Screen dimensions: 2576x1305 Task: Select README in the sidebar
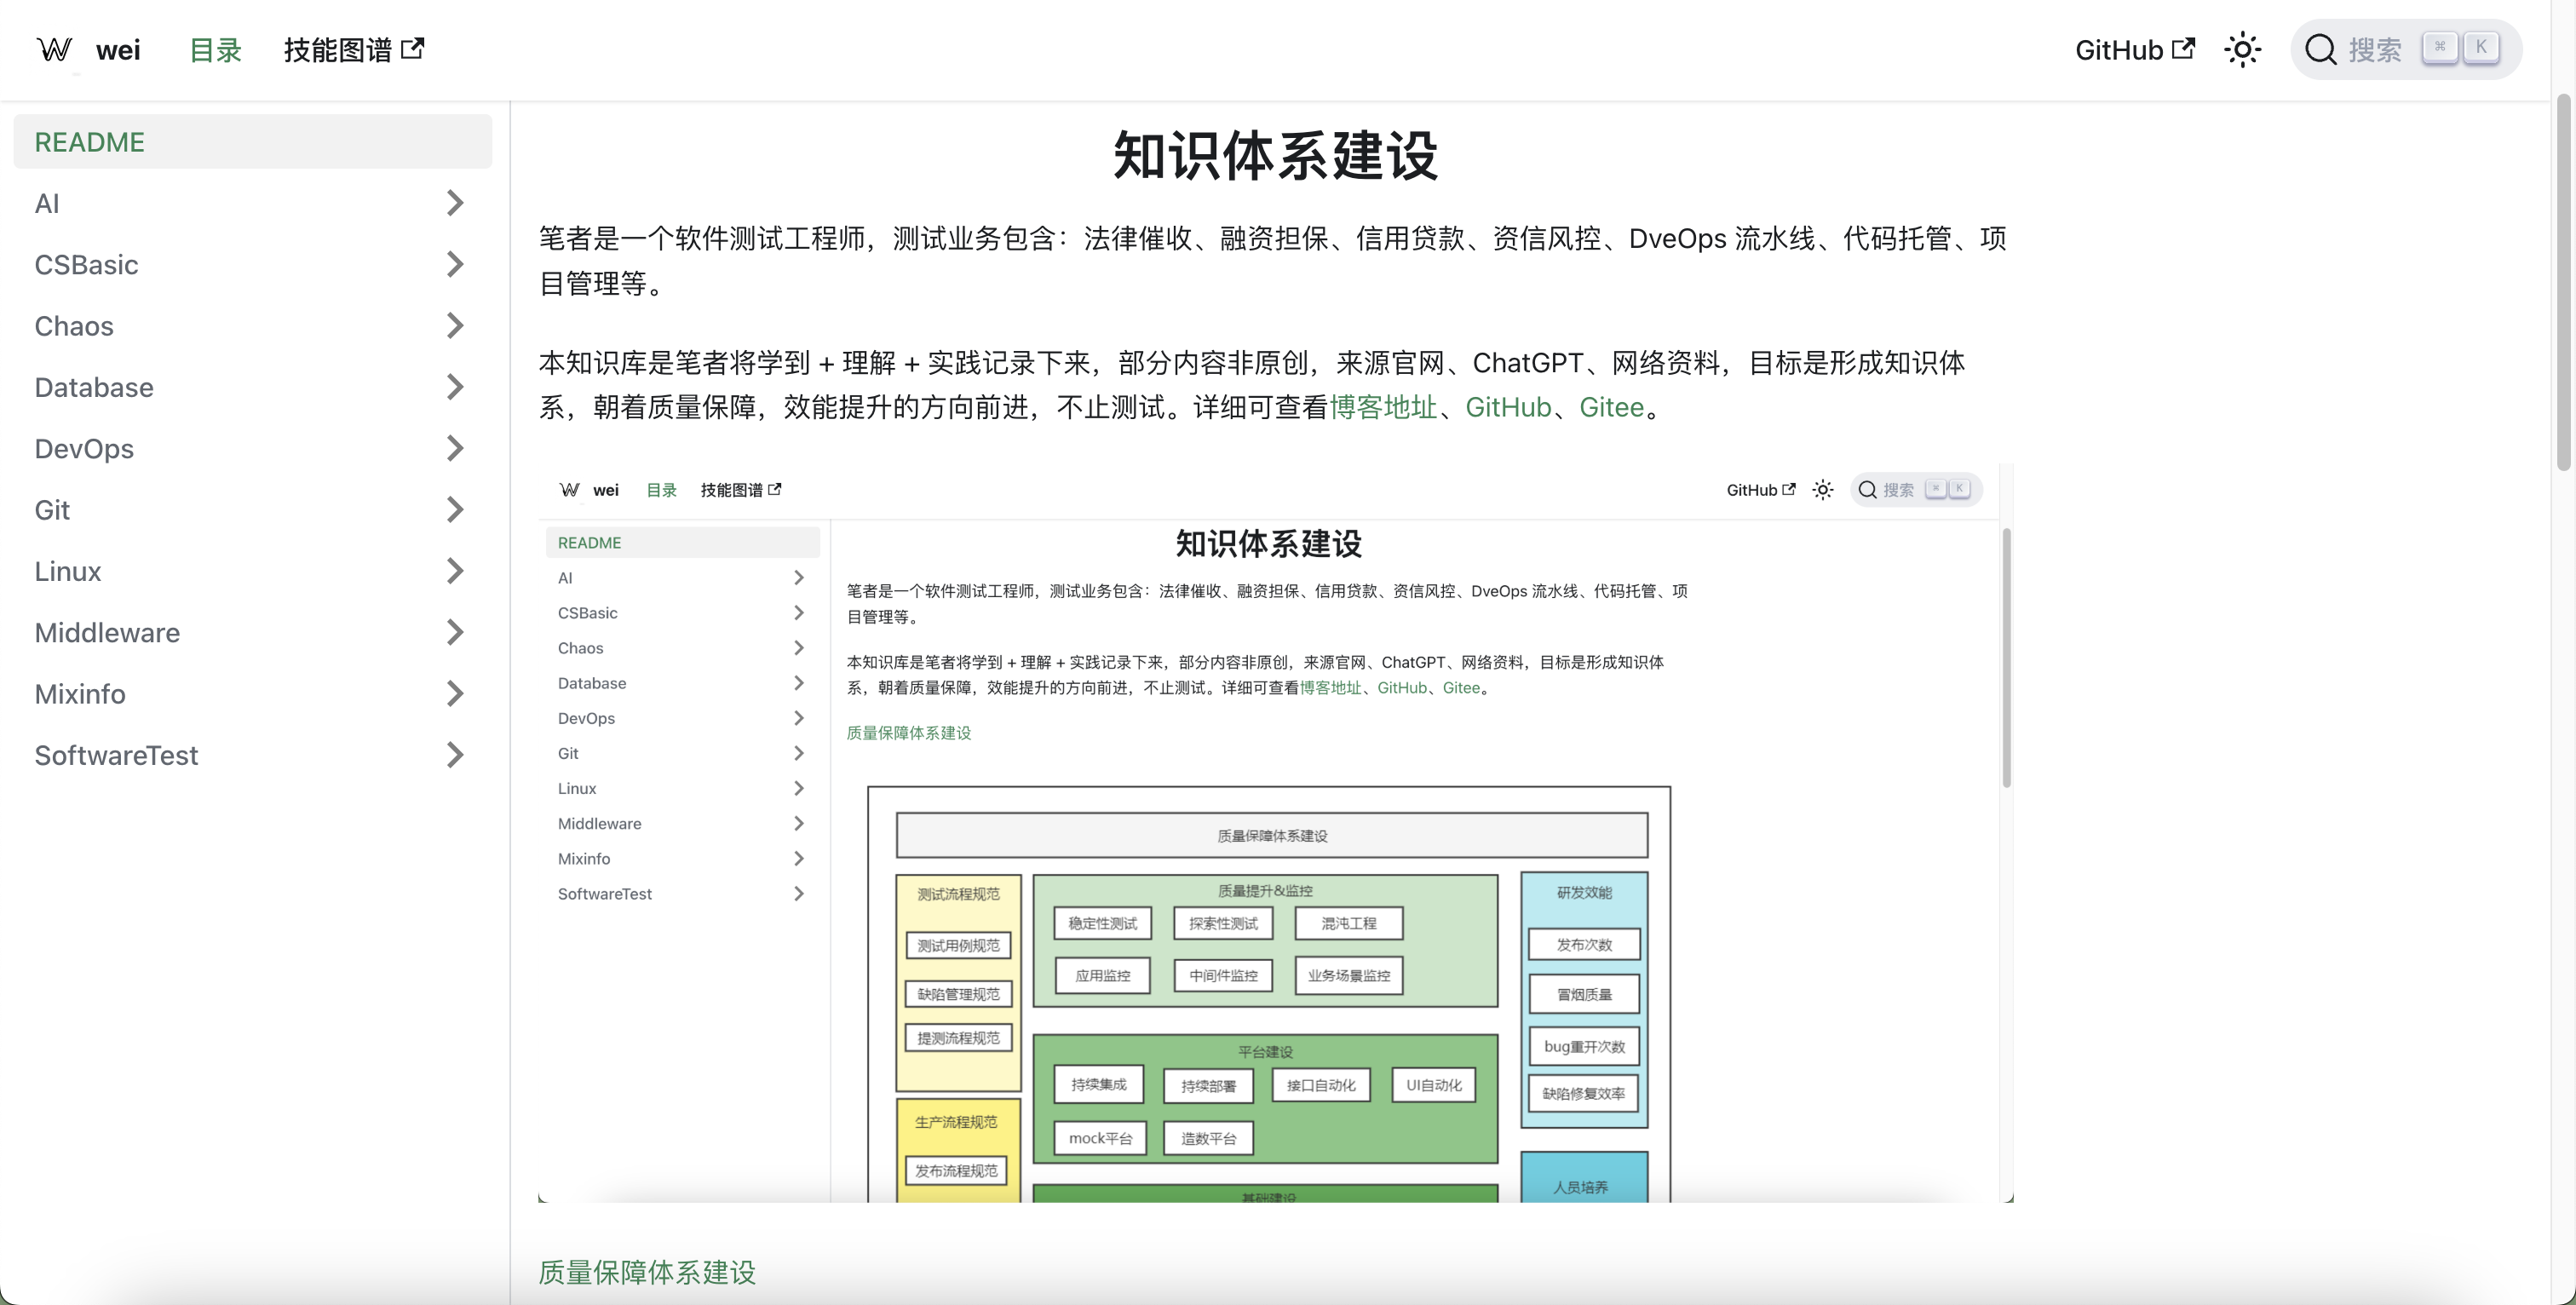tap(90, 142)
